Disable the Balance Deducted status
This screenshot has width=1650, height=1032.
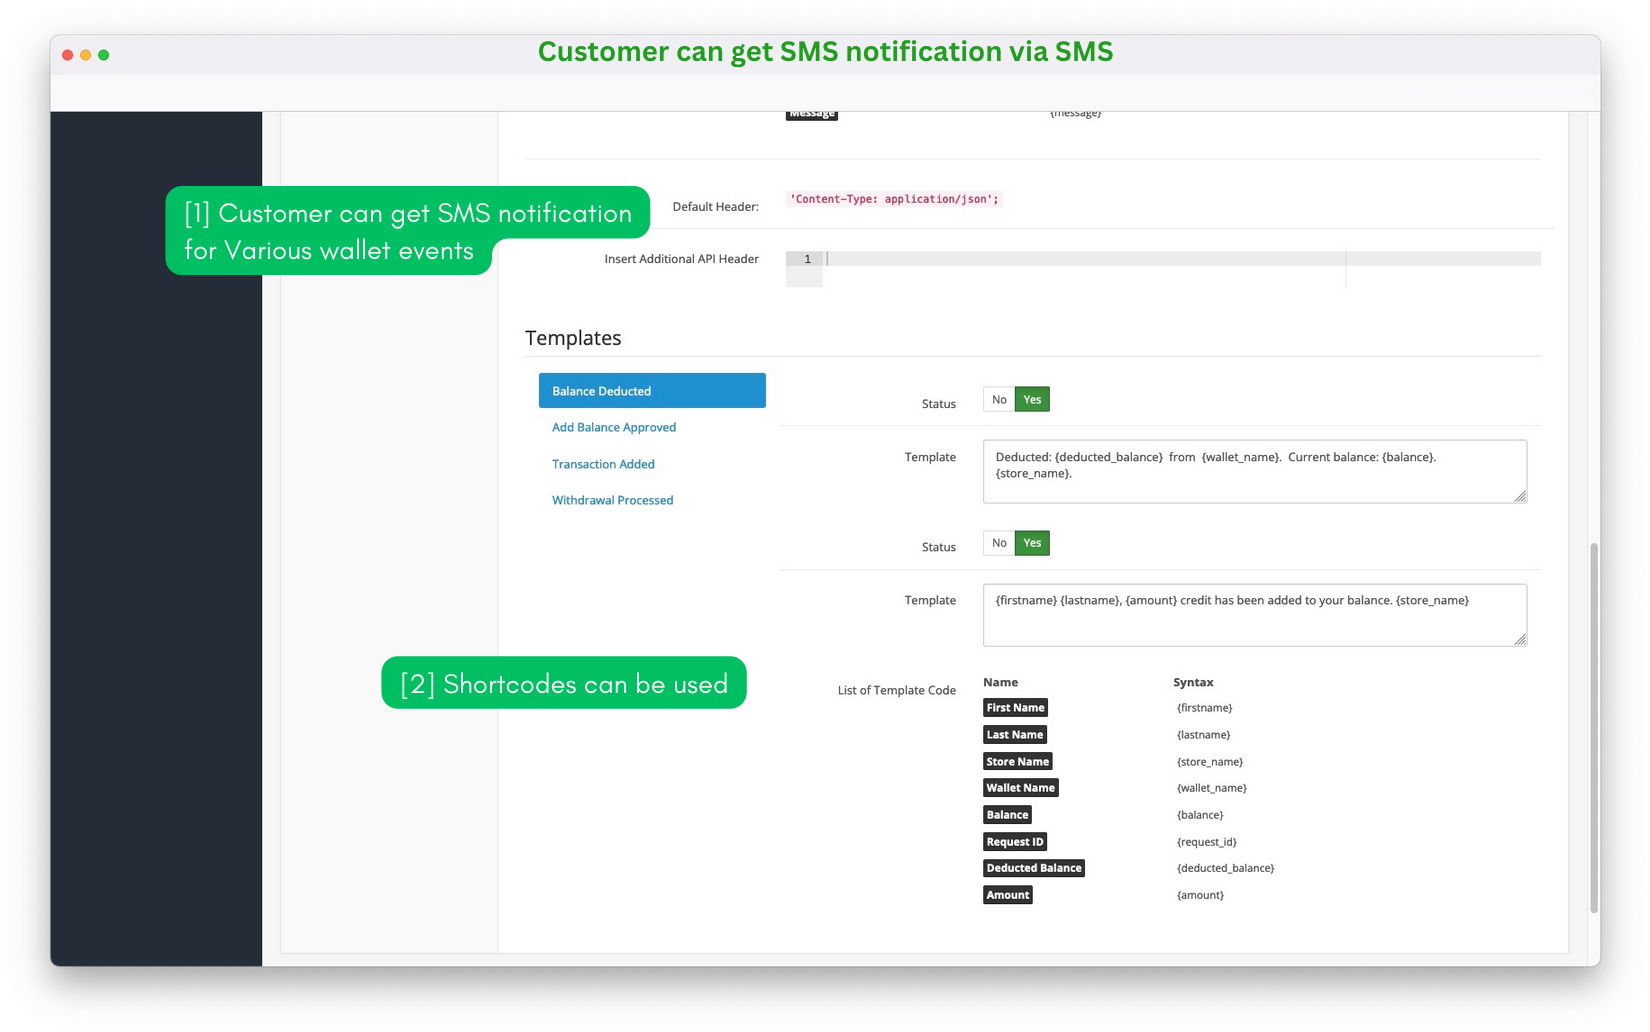[x=999, y=399]
